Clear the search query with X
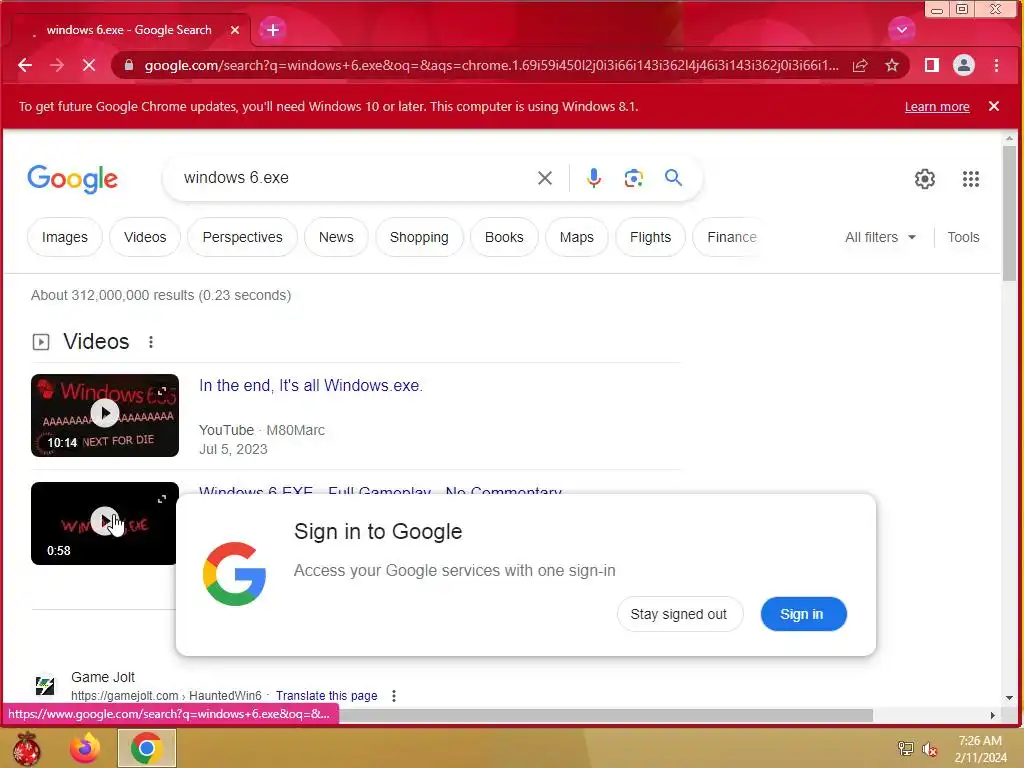 [x=545, y=178]
